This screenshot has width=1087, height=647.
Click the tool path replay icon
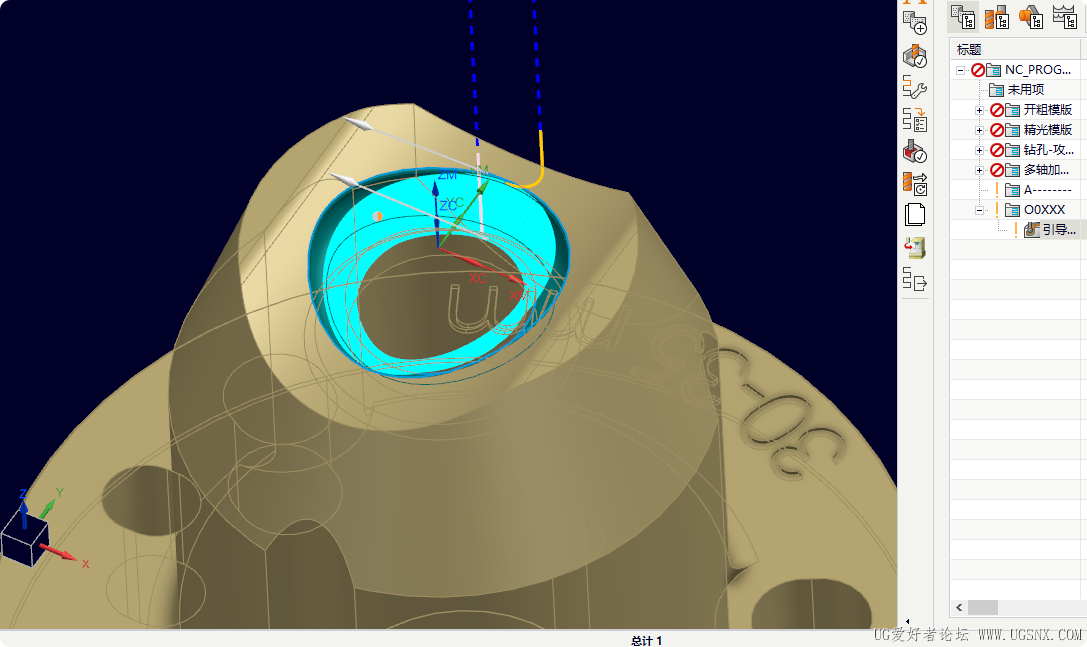915,184
